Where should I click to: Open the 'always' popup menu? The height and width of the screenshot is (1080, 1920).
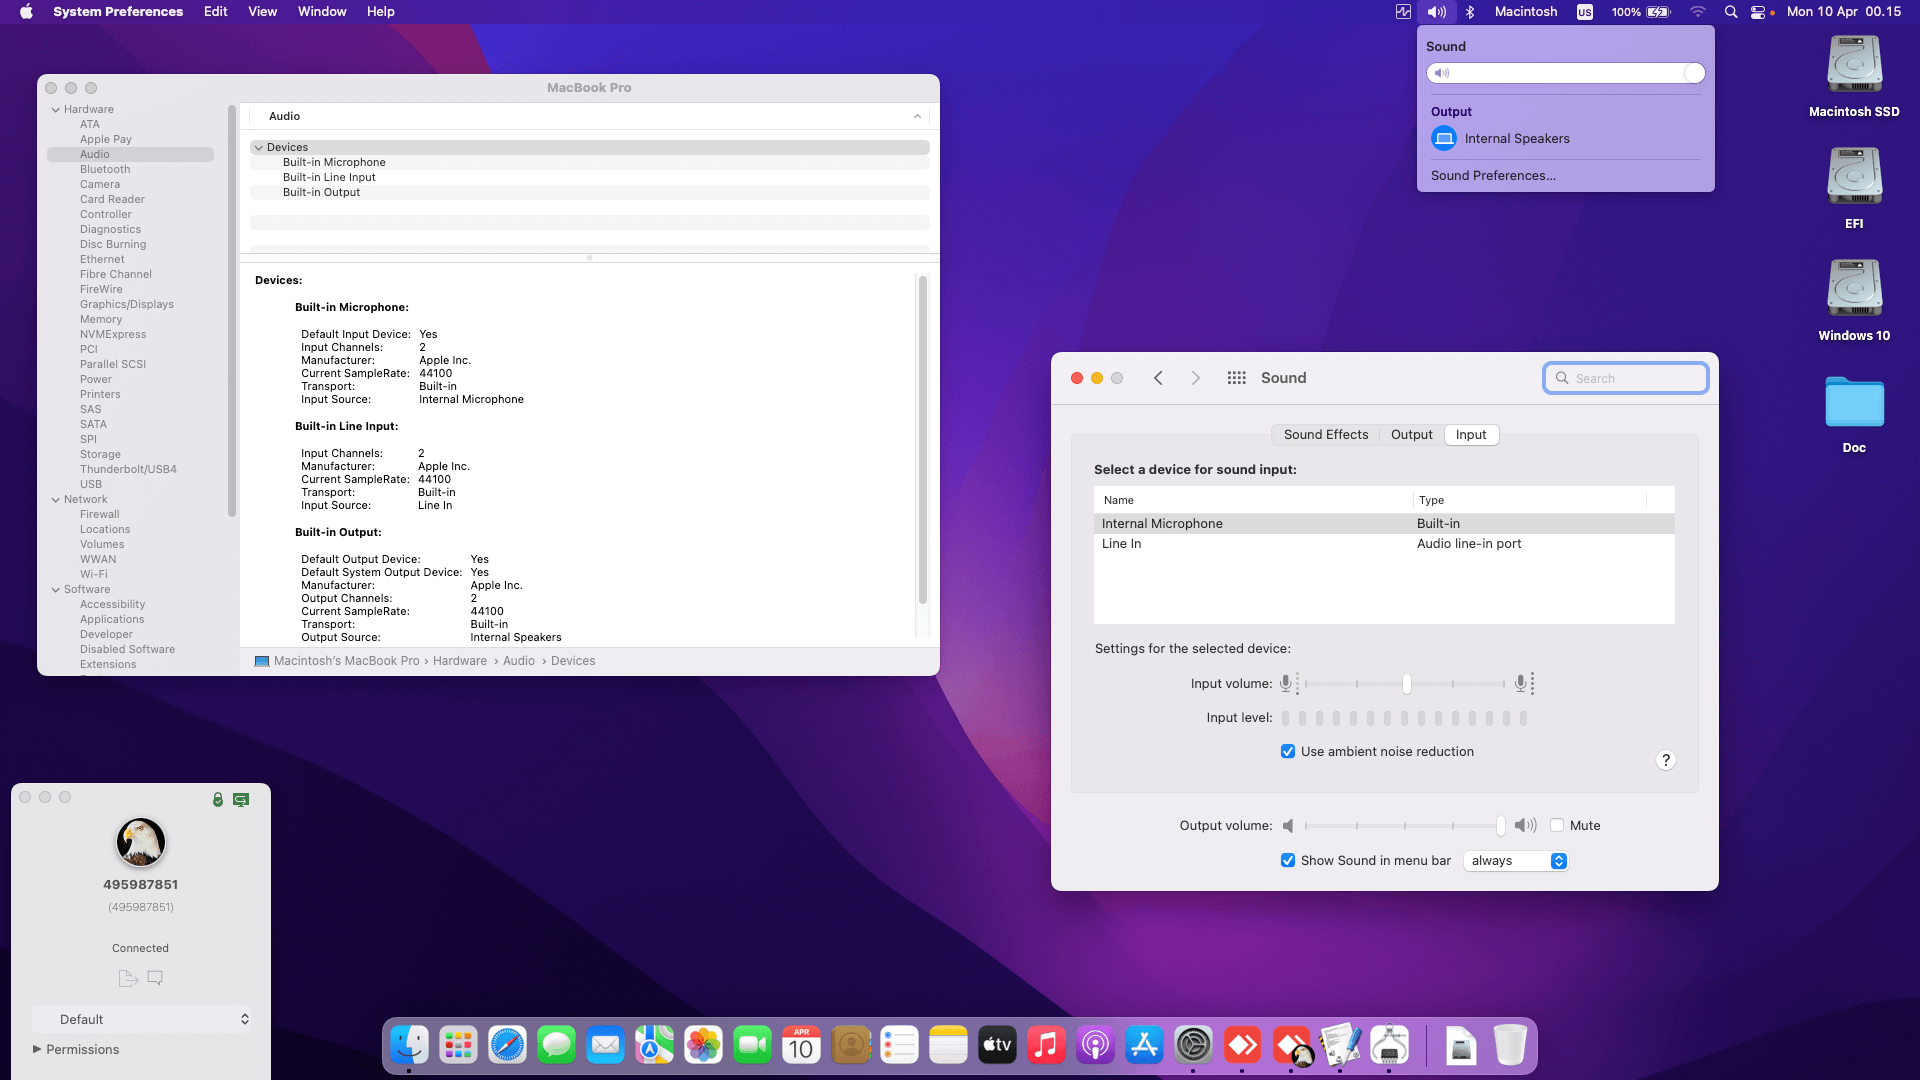click(x=1515, y=861)
